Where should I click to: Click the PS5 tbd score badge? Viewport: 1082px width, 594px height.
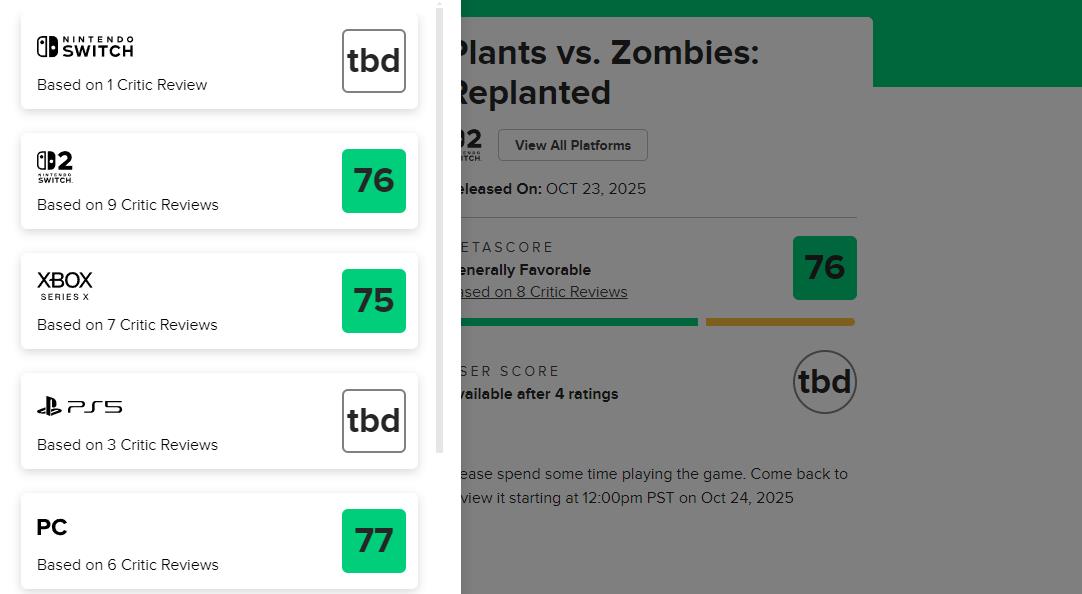tap(374, 421)
